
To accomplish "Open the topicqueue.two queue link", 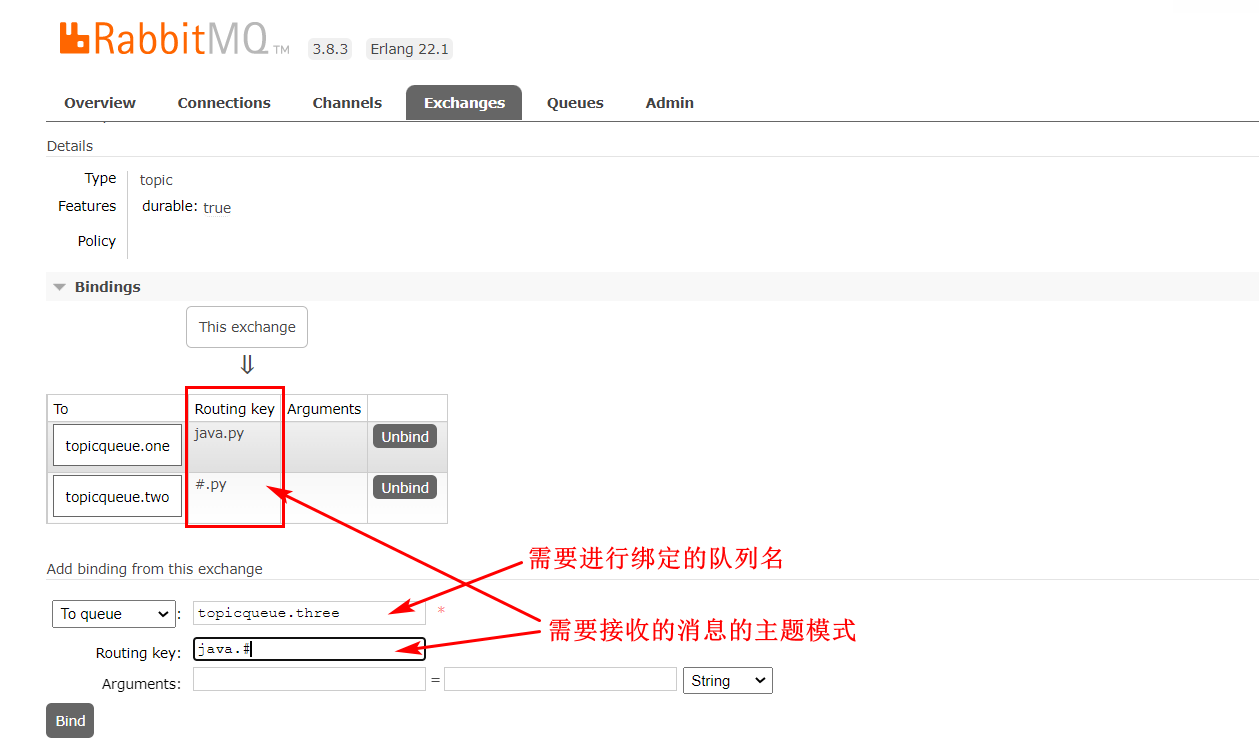I will (117, 497).
